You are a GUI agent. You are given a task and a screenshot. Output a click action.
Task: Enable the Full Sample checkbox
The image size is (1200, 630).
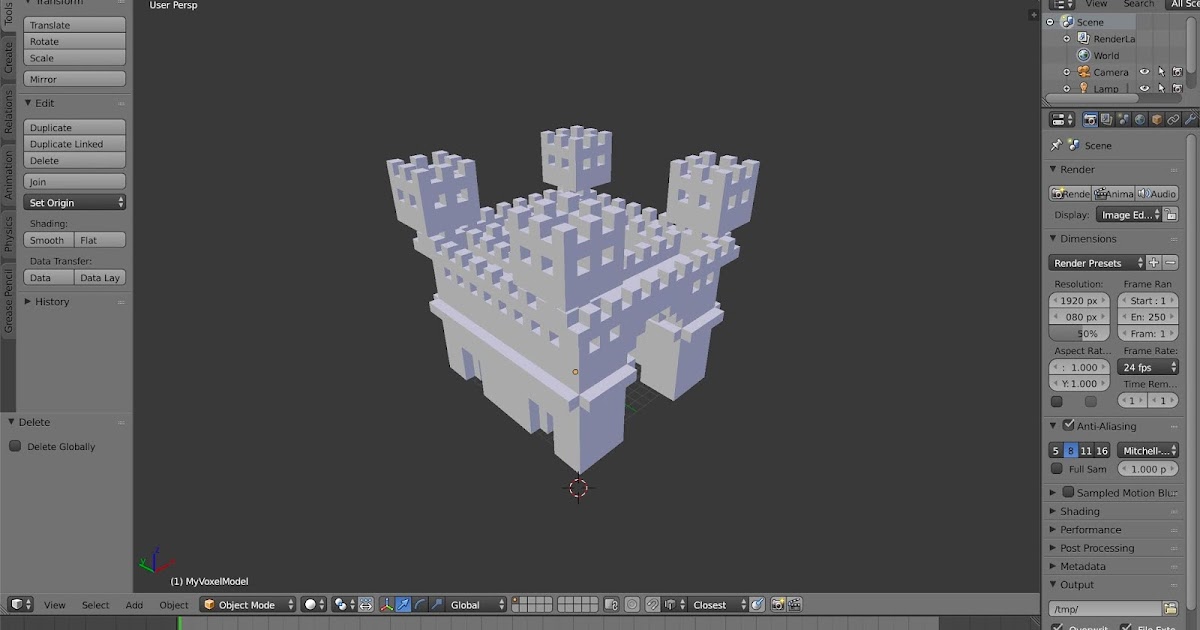coord(1057,468)
